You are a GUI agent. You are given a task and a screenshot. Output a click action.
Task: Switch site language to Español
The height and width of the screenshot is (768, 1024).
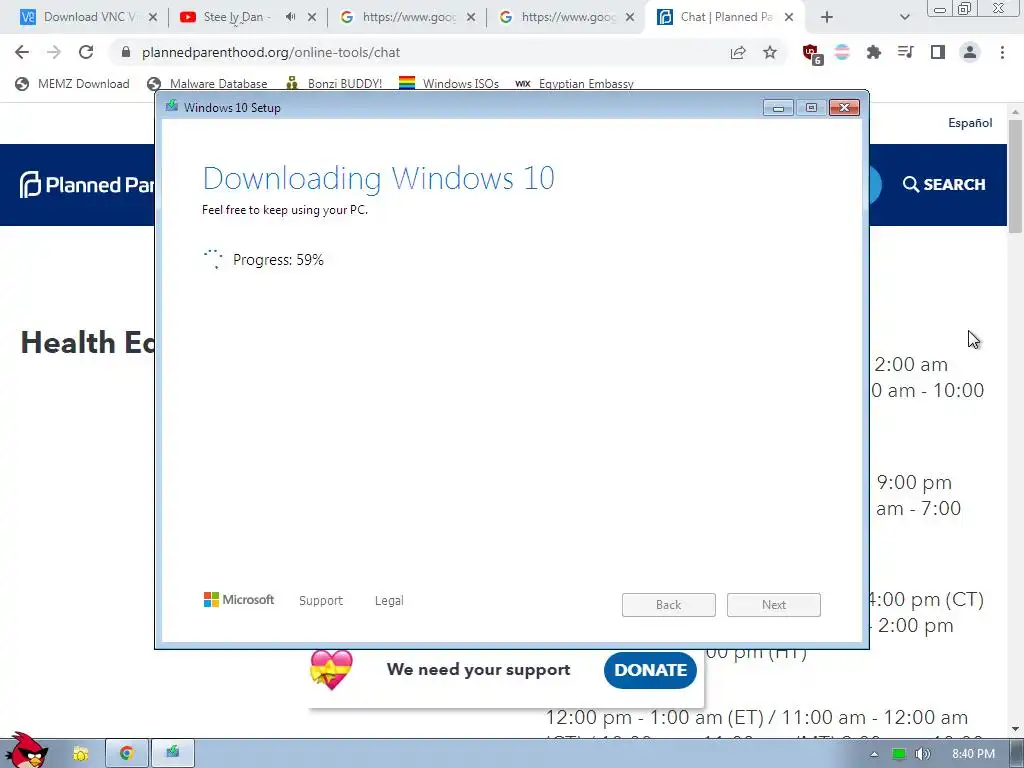point(970,123)
